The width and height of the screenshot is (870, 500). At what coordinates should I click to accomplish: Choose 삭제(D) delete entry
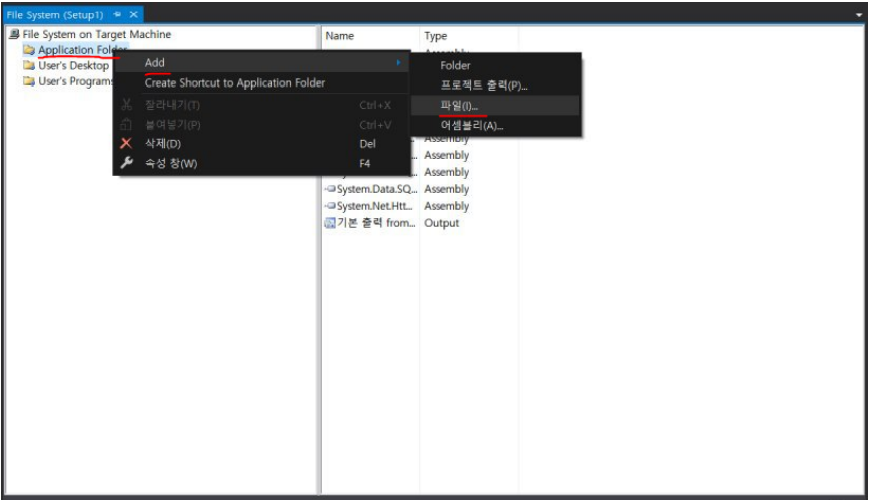(261, 144)
